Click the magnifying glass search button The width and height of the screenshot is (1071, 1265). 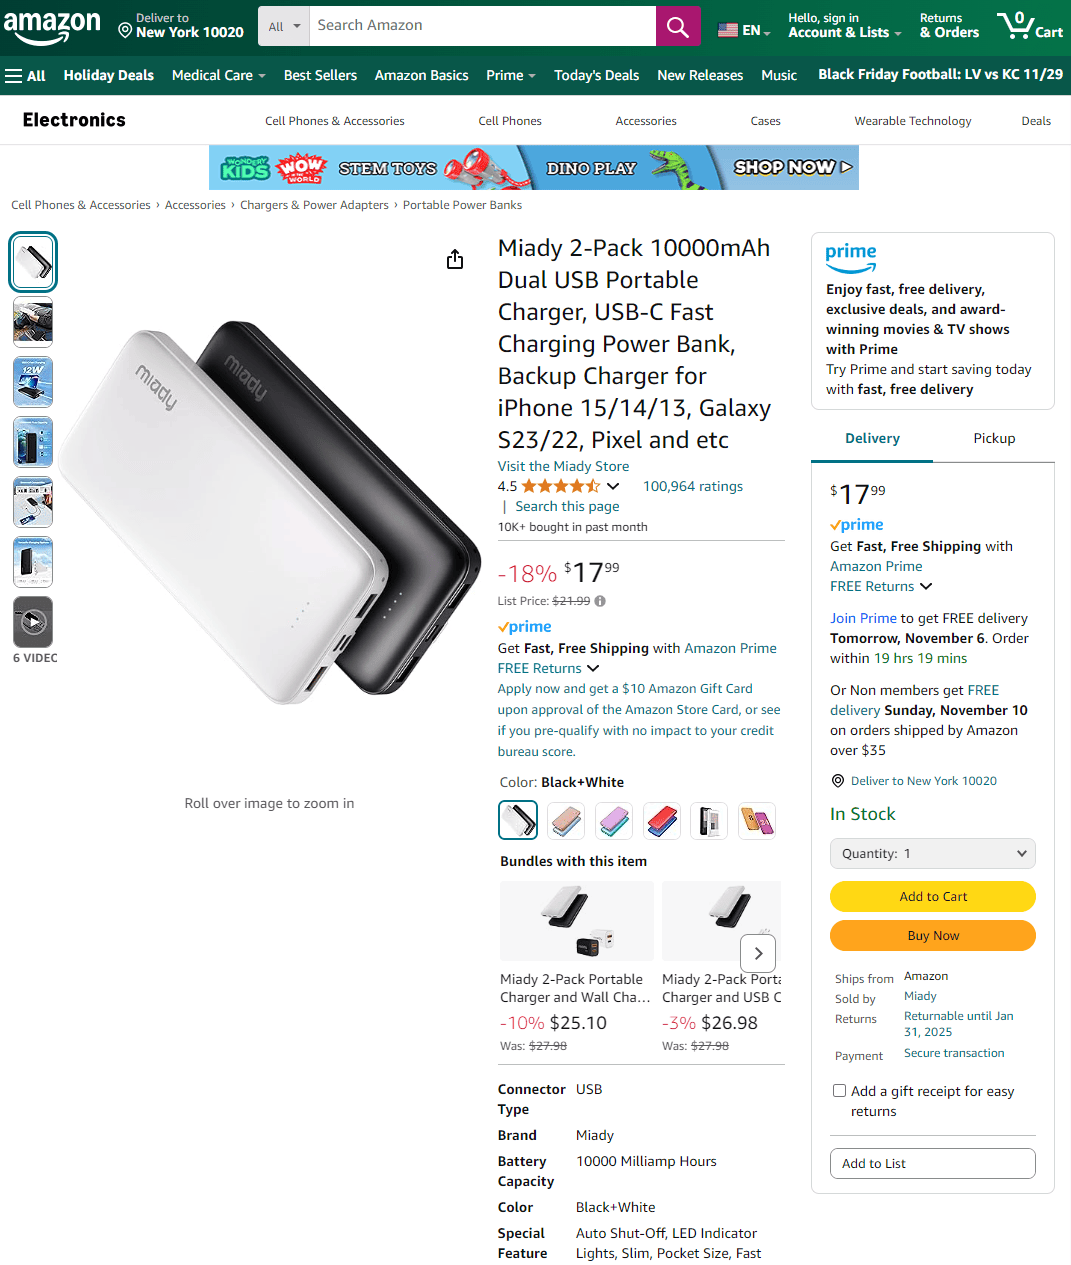[x=678, y=26]
